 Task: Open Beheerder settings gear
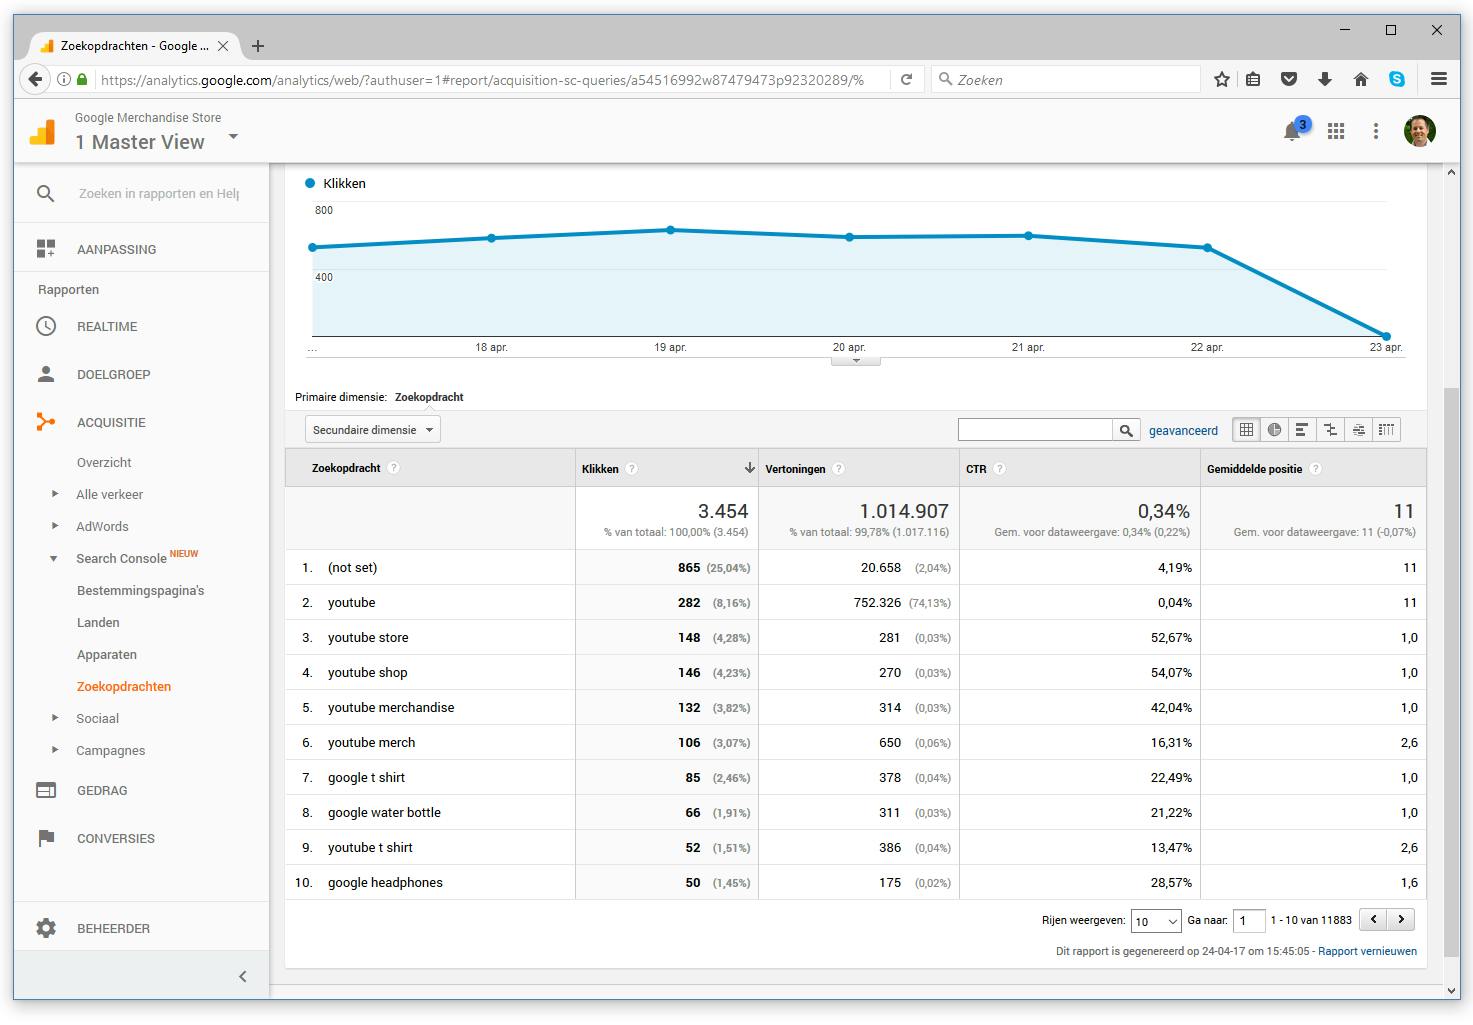click(x=46, y=928)
